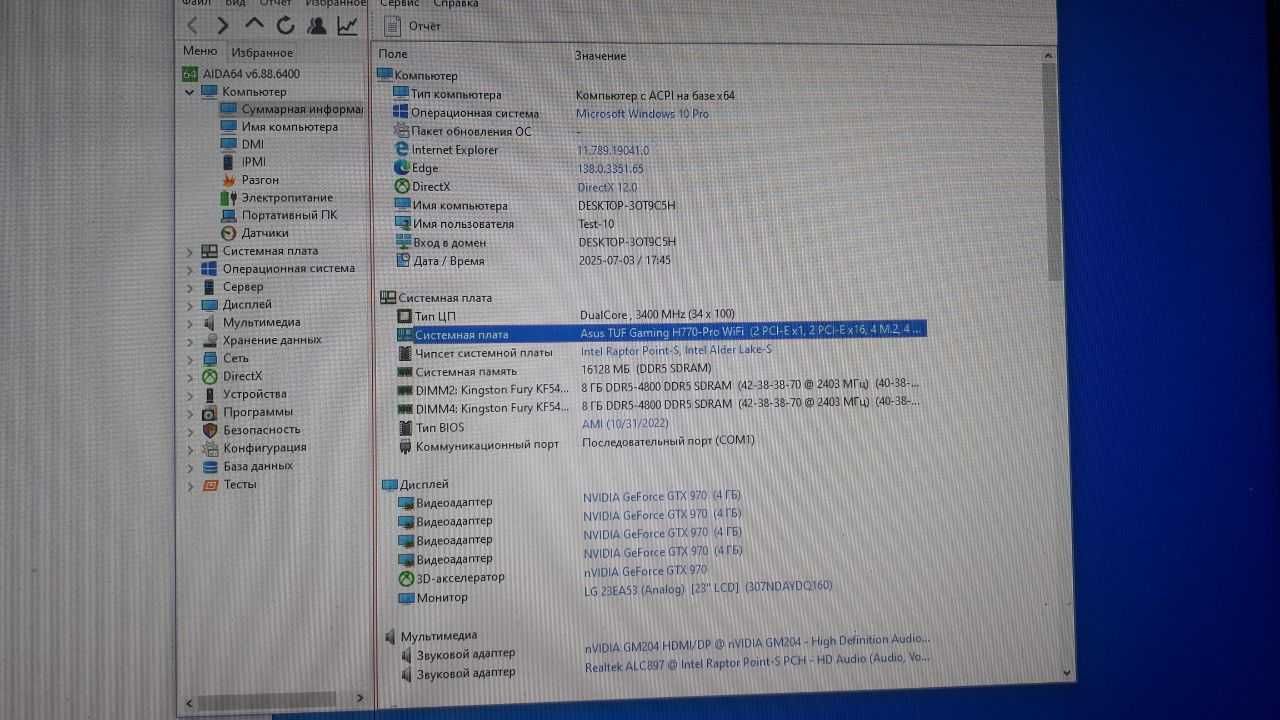1280x720 pixels.
Task: Click the DMI icon in the tree
Action: 228,144
